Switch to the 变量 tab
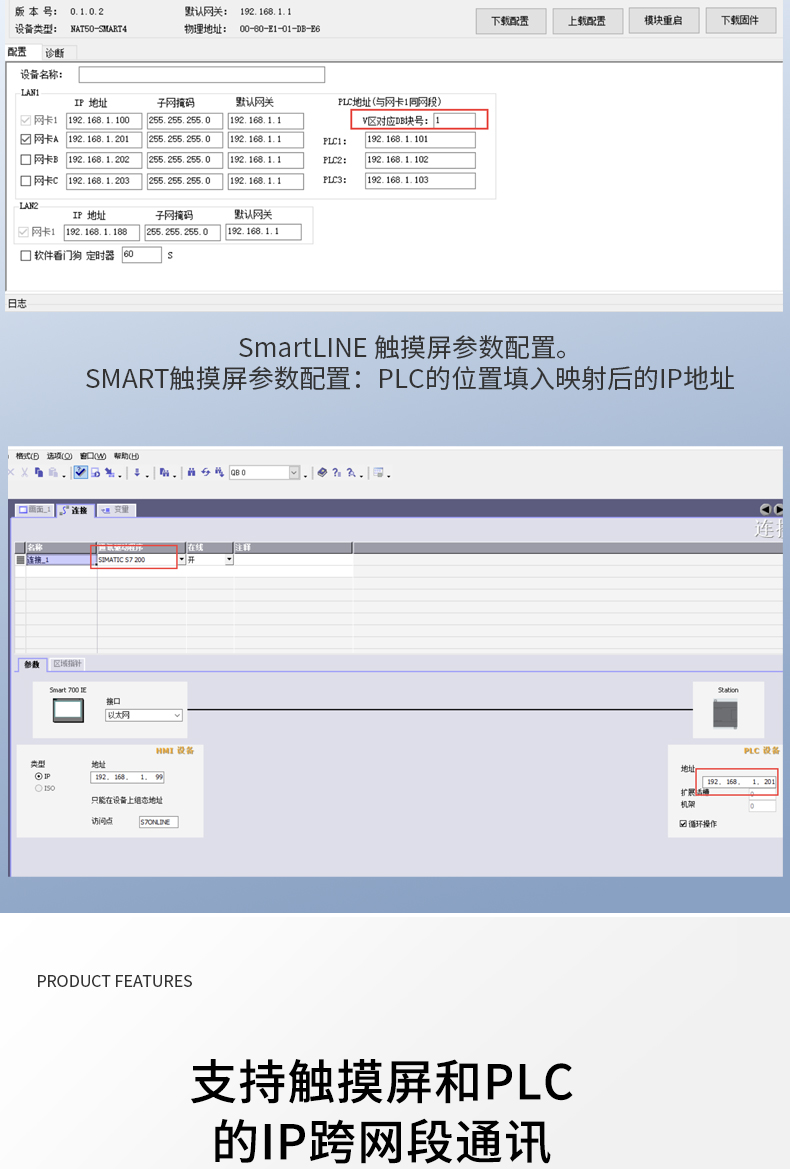This screenshot has height=1169, width=790. click(x=116, y=510)
